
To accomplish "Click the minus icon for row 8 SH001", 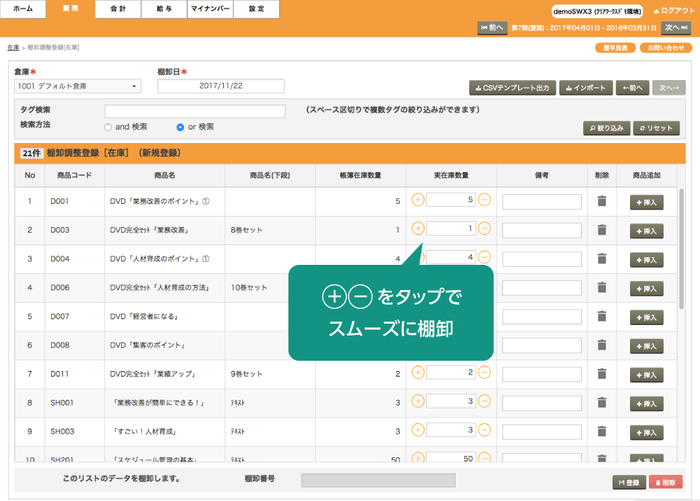I will tap(484, 402).
